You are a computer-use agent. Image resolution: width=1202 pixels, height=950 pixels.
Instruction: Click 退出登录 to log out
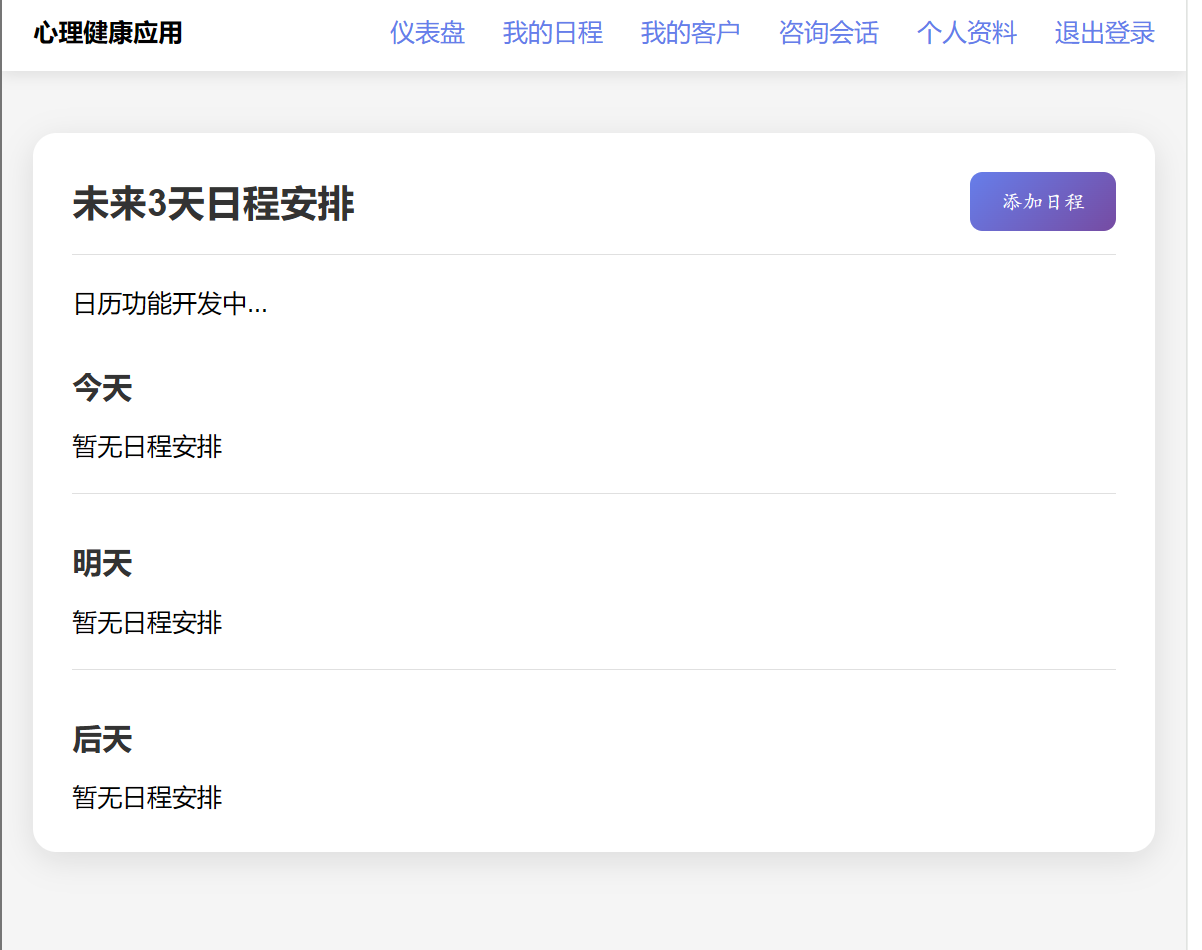pyautogui.click(x=1104, y=33)
